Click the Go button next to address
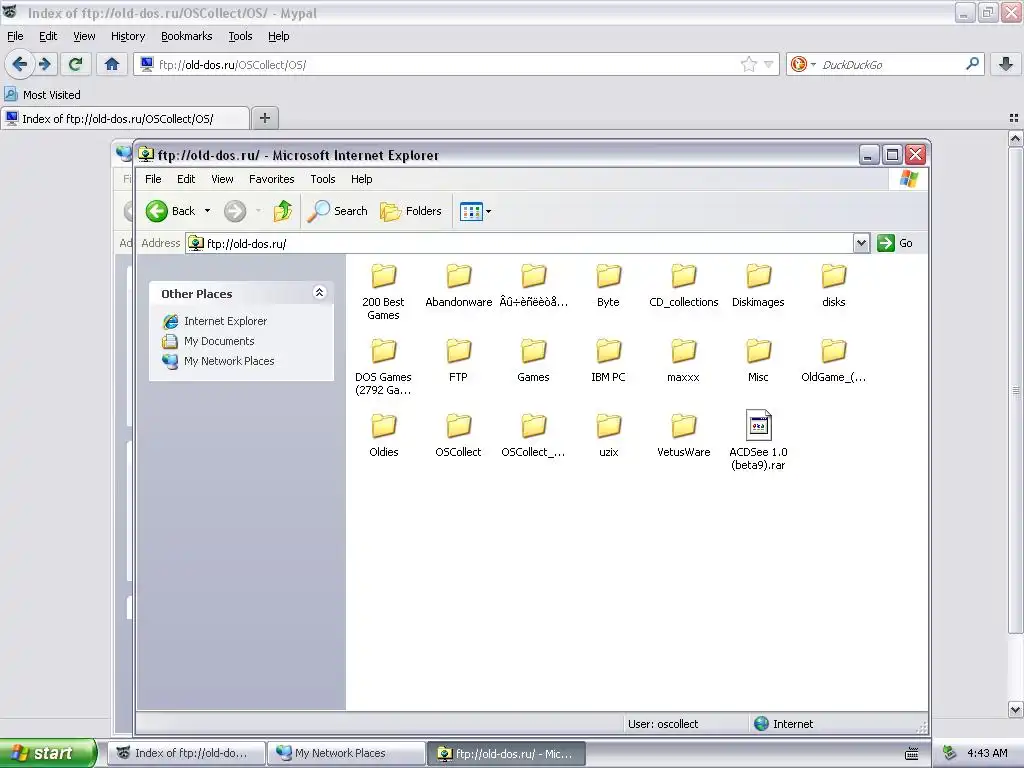The height and width of the screenshot is (768, 1024). pos(895,243)
